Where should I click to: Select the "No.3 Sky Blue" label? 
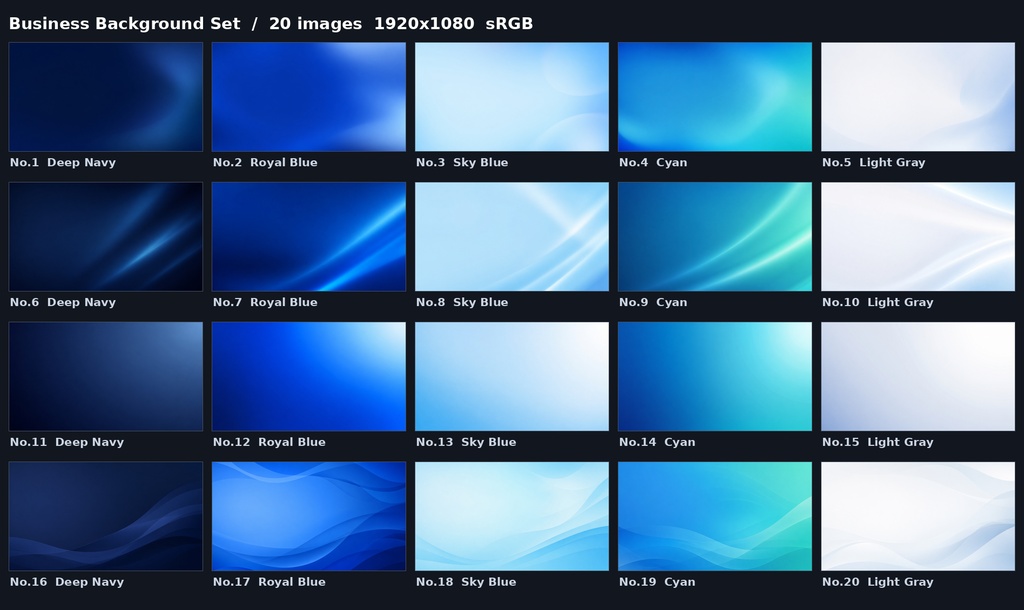pos(462,163)
